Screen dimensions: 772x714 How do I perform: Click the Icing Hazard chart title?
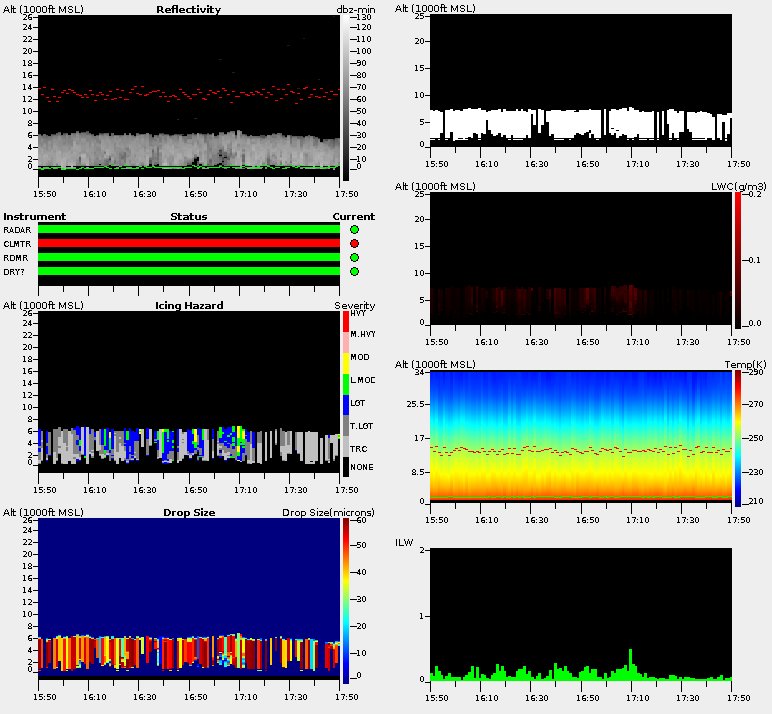click(188, 305)
